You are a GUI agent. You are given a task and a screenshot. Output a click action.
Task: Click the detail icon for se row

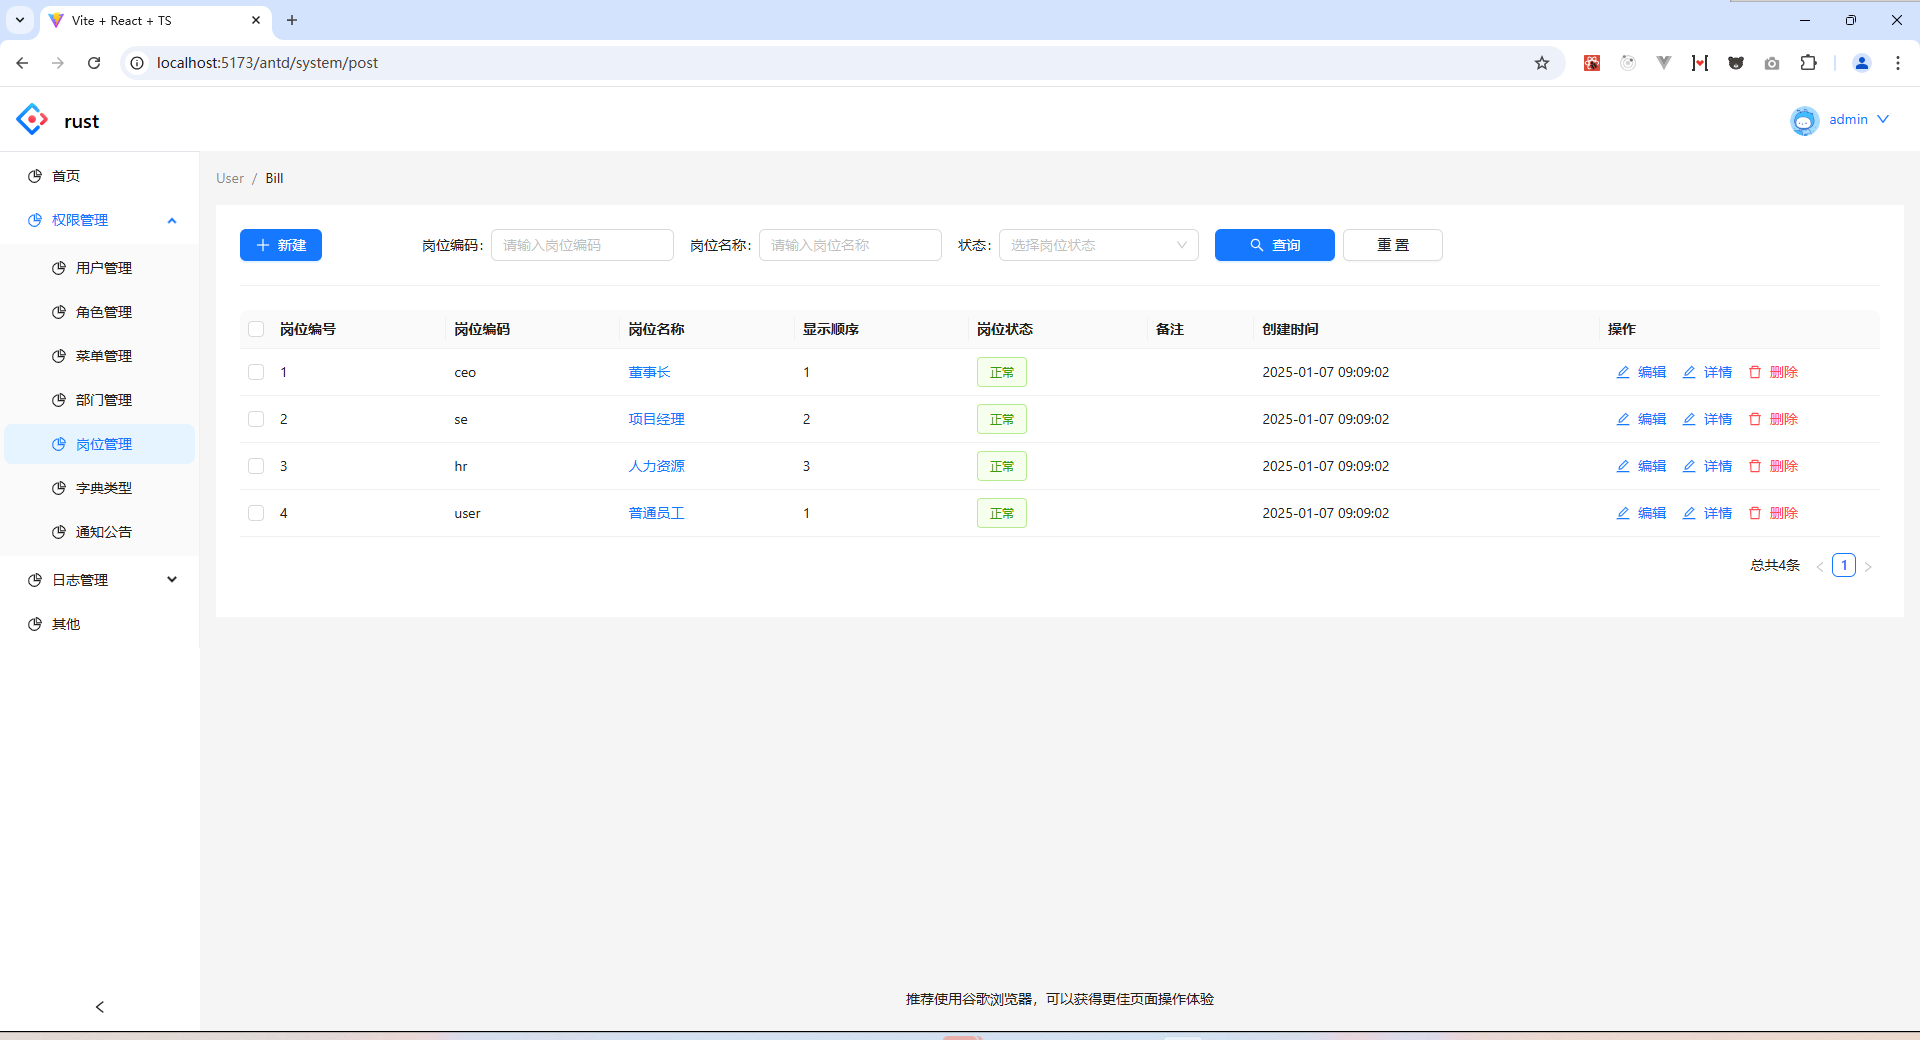pos(1689,419)
